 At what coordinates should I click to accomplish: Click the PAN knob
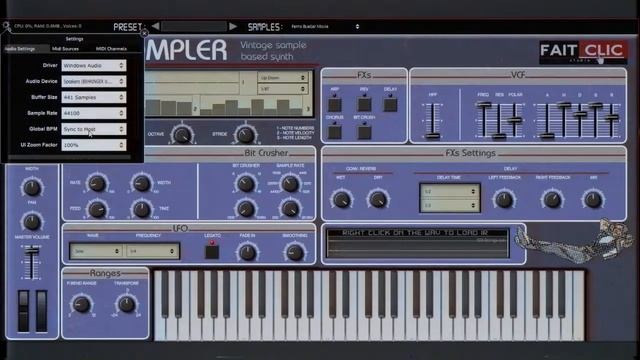pyautogui.click(x=31, y=222)
